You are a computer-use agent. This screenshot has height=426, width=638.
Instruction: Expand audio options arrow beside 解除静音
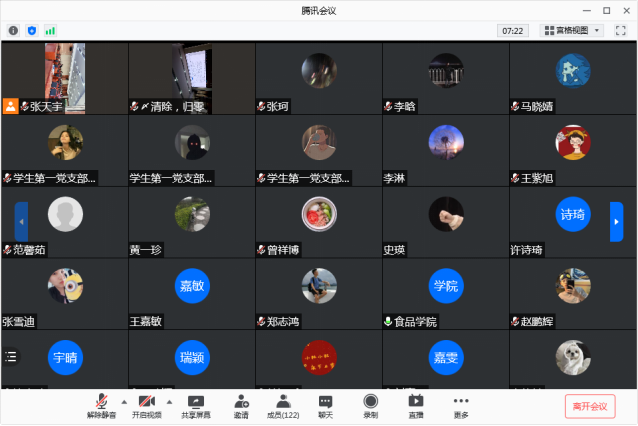coord(124,401)
